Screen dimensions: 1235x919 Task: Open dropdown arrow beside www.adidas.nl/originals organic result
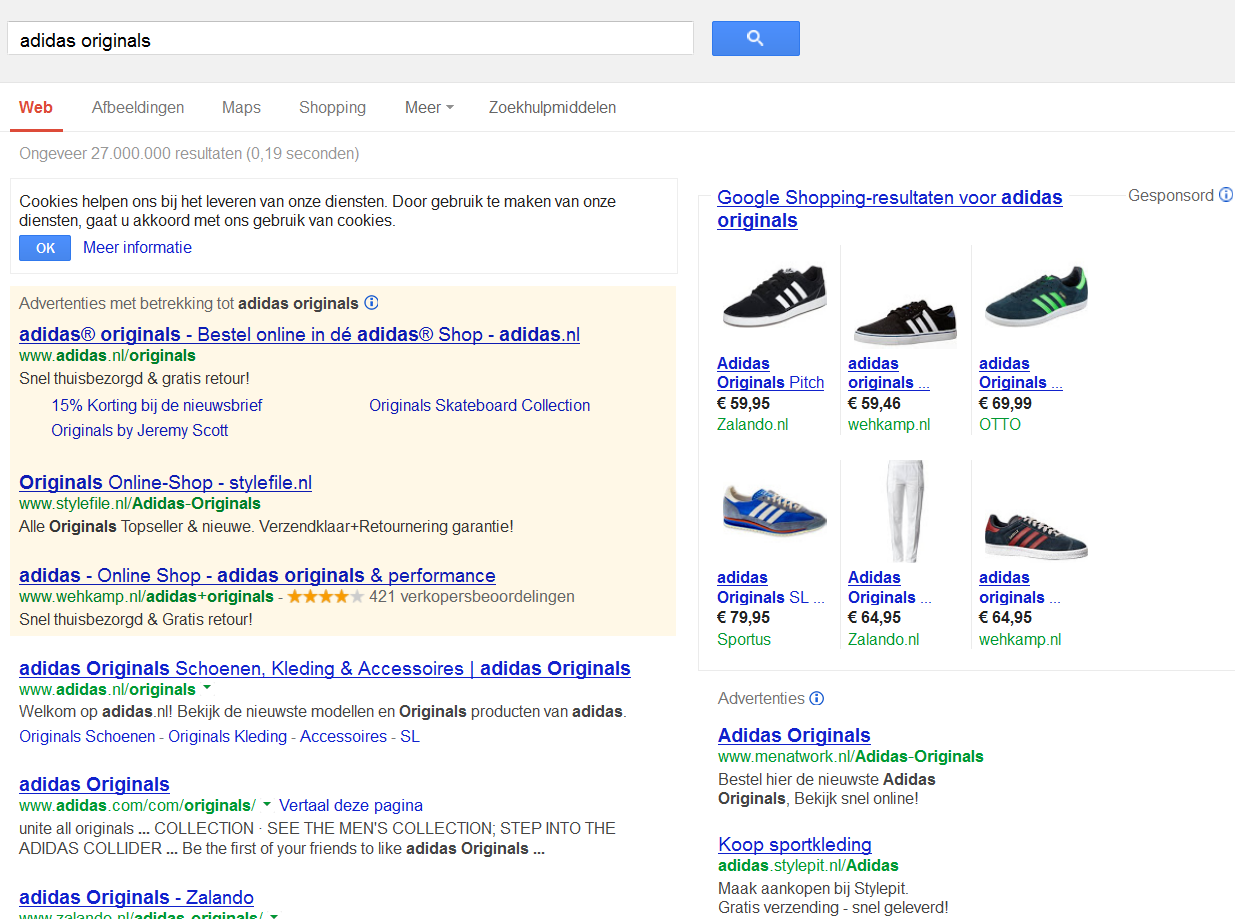(207, 689)
